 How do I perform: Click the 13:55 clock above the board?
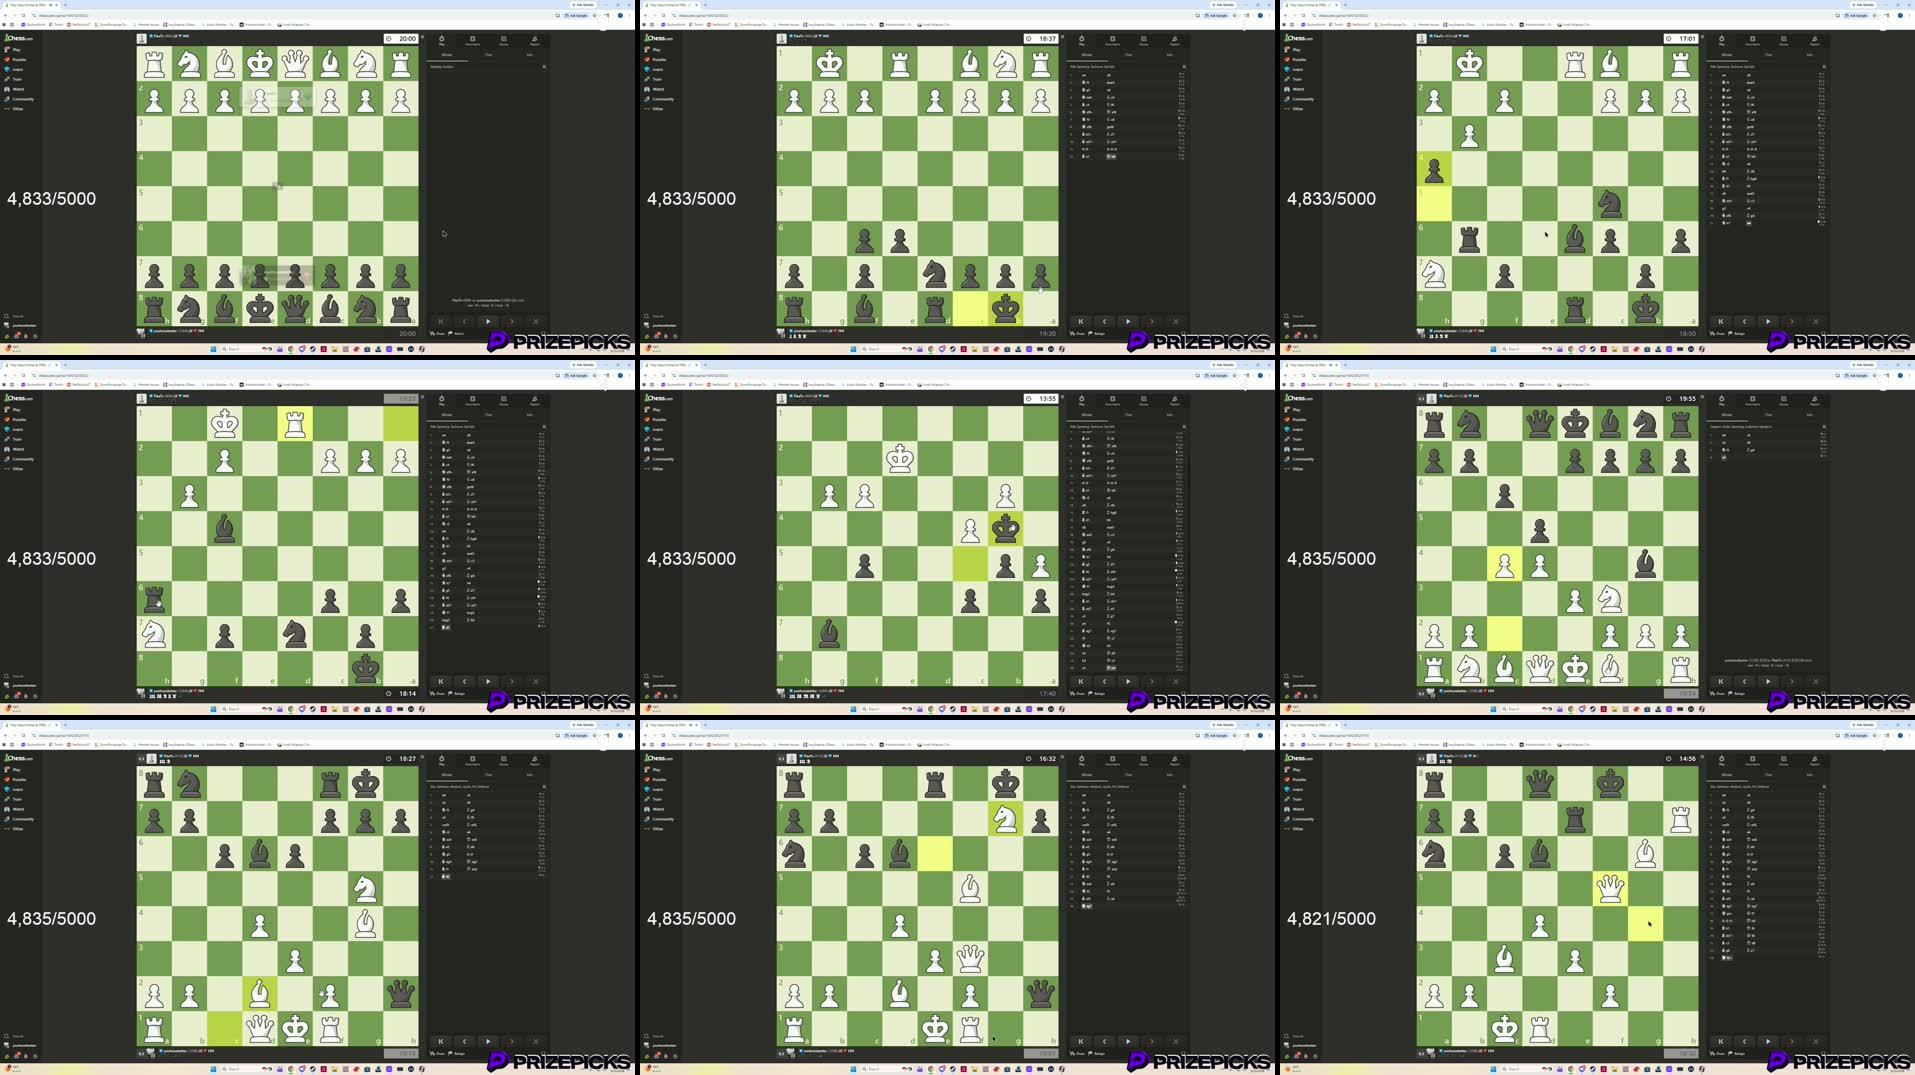pyautogui.click(x=1041, y=398)
